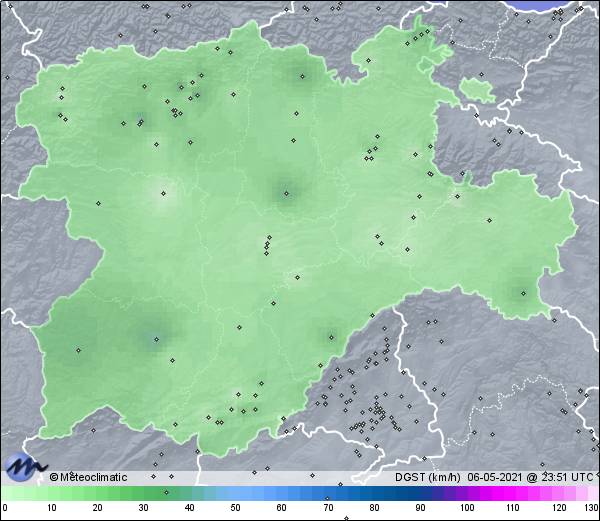Click the 10 value on the scale
This screenshot has height=521, width=600.
52,508
